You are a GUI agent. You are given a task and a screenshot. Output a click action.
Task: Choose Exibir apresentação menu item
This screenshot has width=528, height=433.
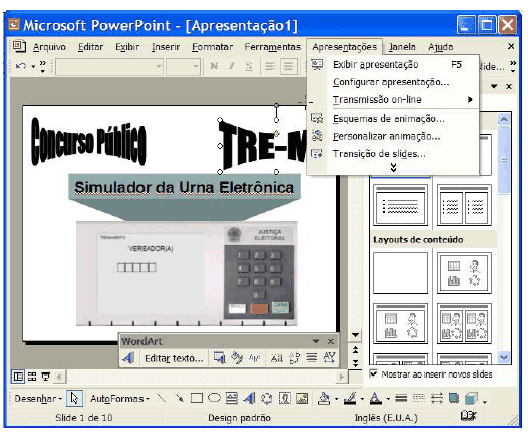(x=393, y=65)
